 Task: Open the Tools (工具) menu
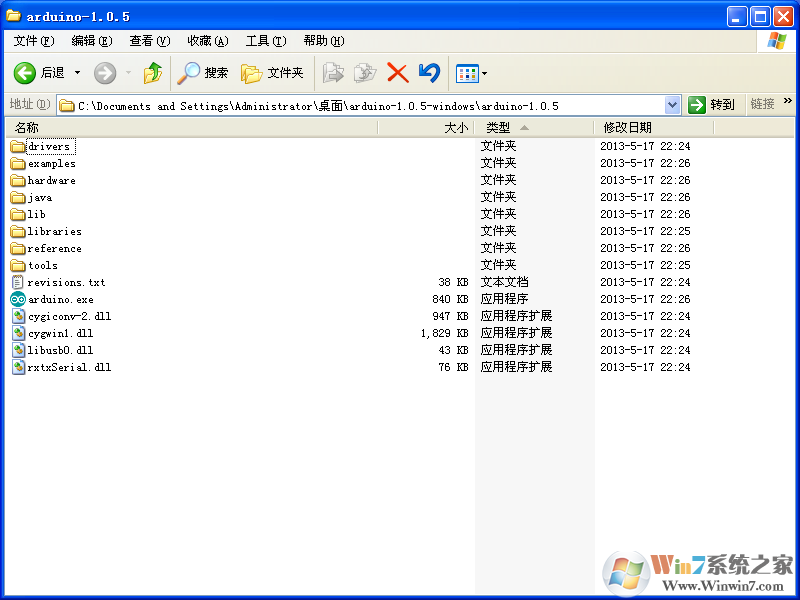(265, 41)
